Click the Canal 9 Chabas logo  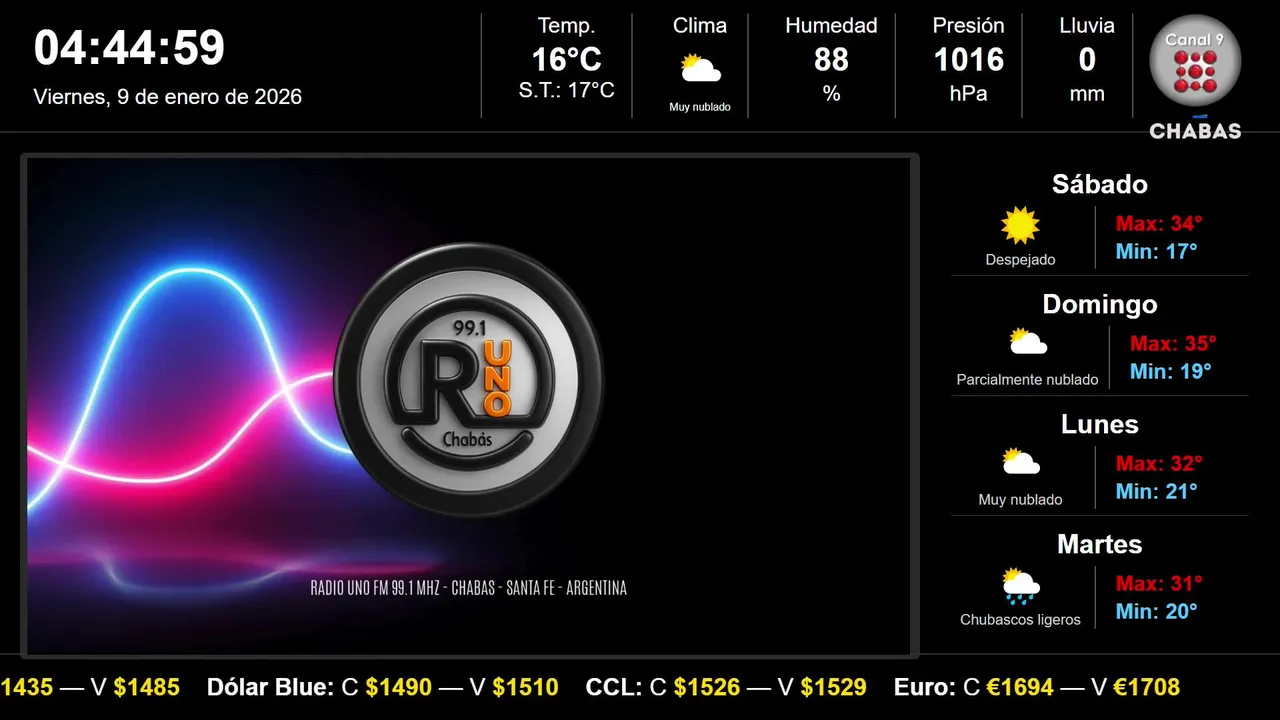pyautogui.click(x=1195, y=76)
